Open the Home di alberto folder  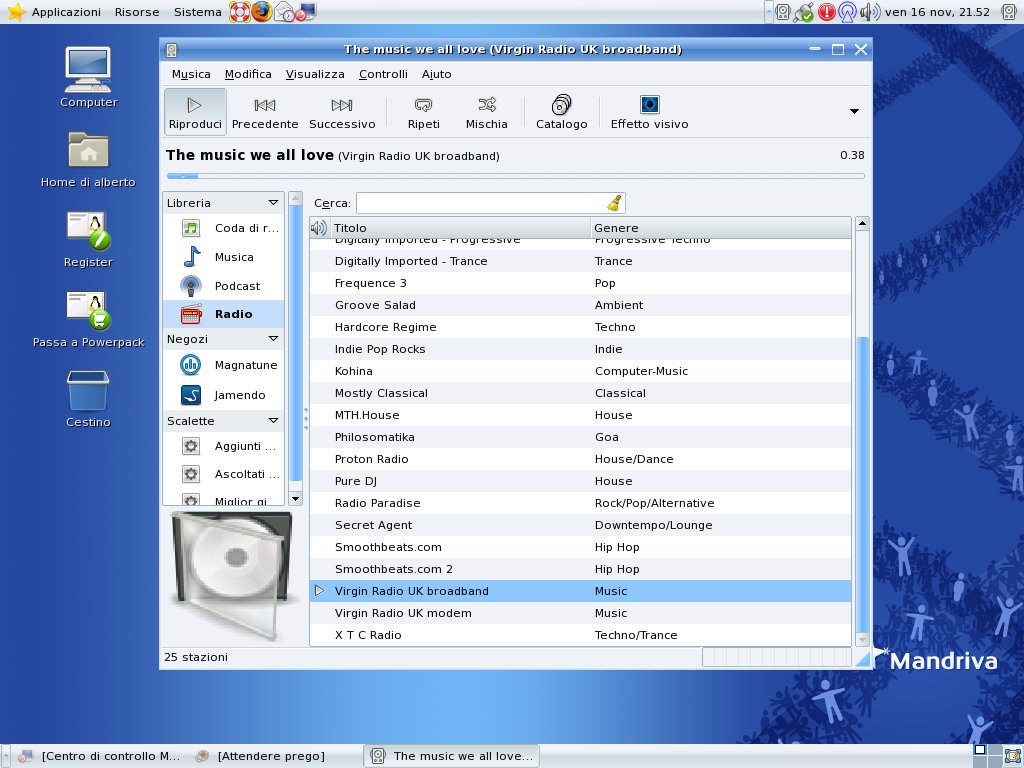[88, 160]
